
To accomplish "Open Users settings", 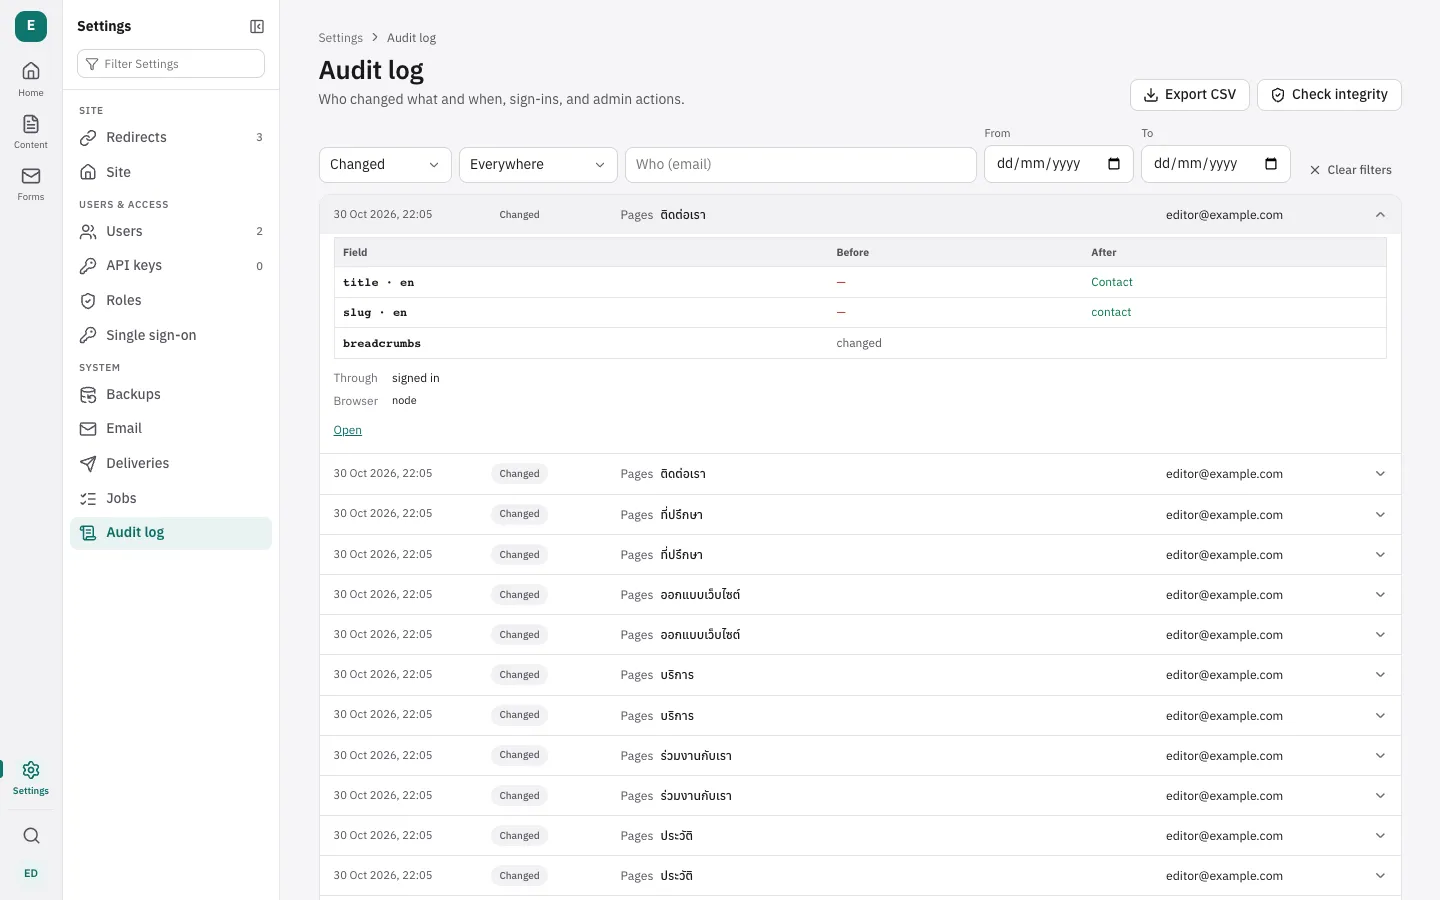I will (171, 231).
